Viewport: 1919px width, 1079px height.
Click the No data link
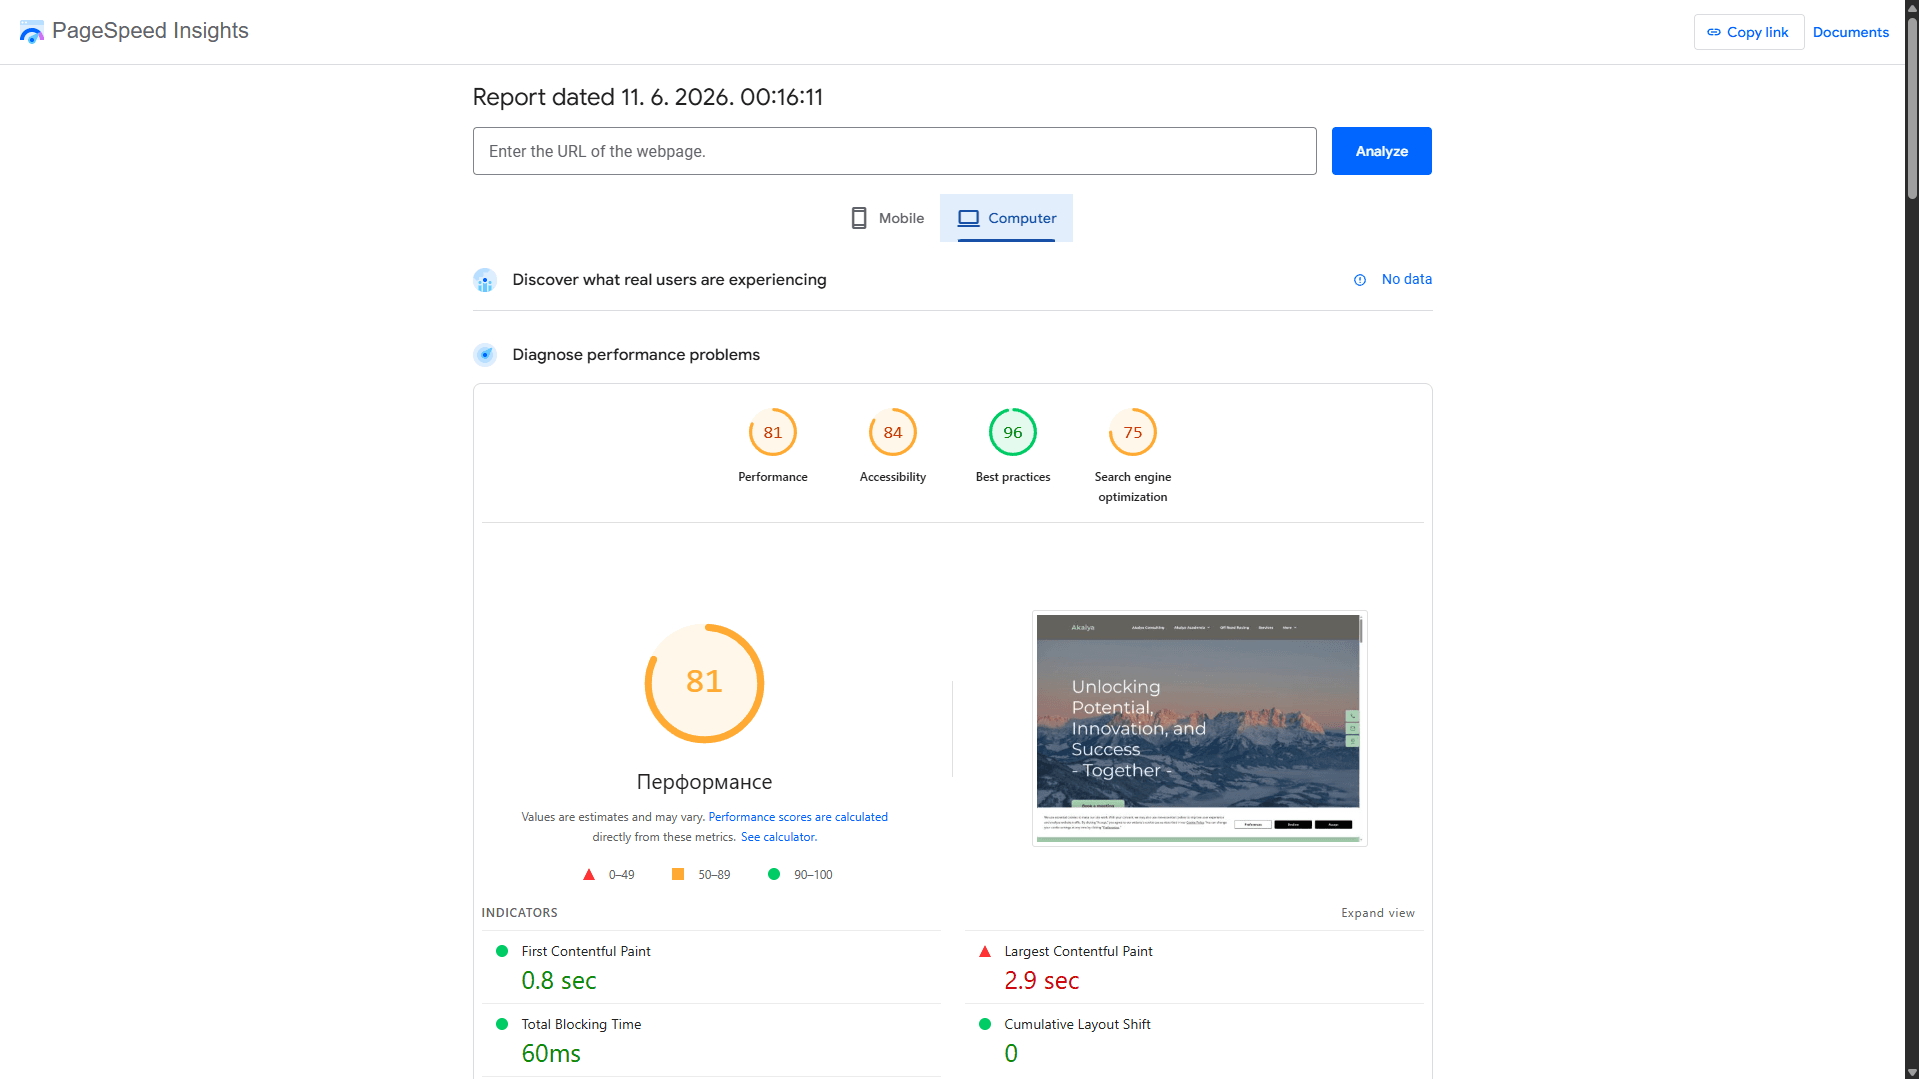pyautogui.click(x=1406, y=279)
